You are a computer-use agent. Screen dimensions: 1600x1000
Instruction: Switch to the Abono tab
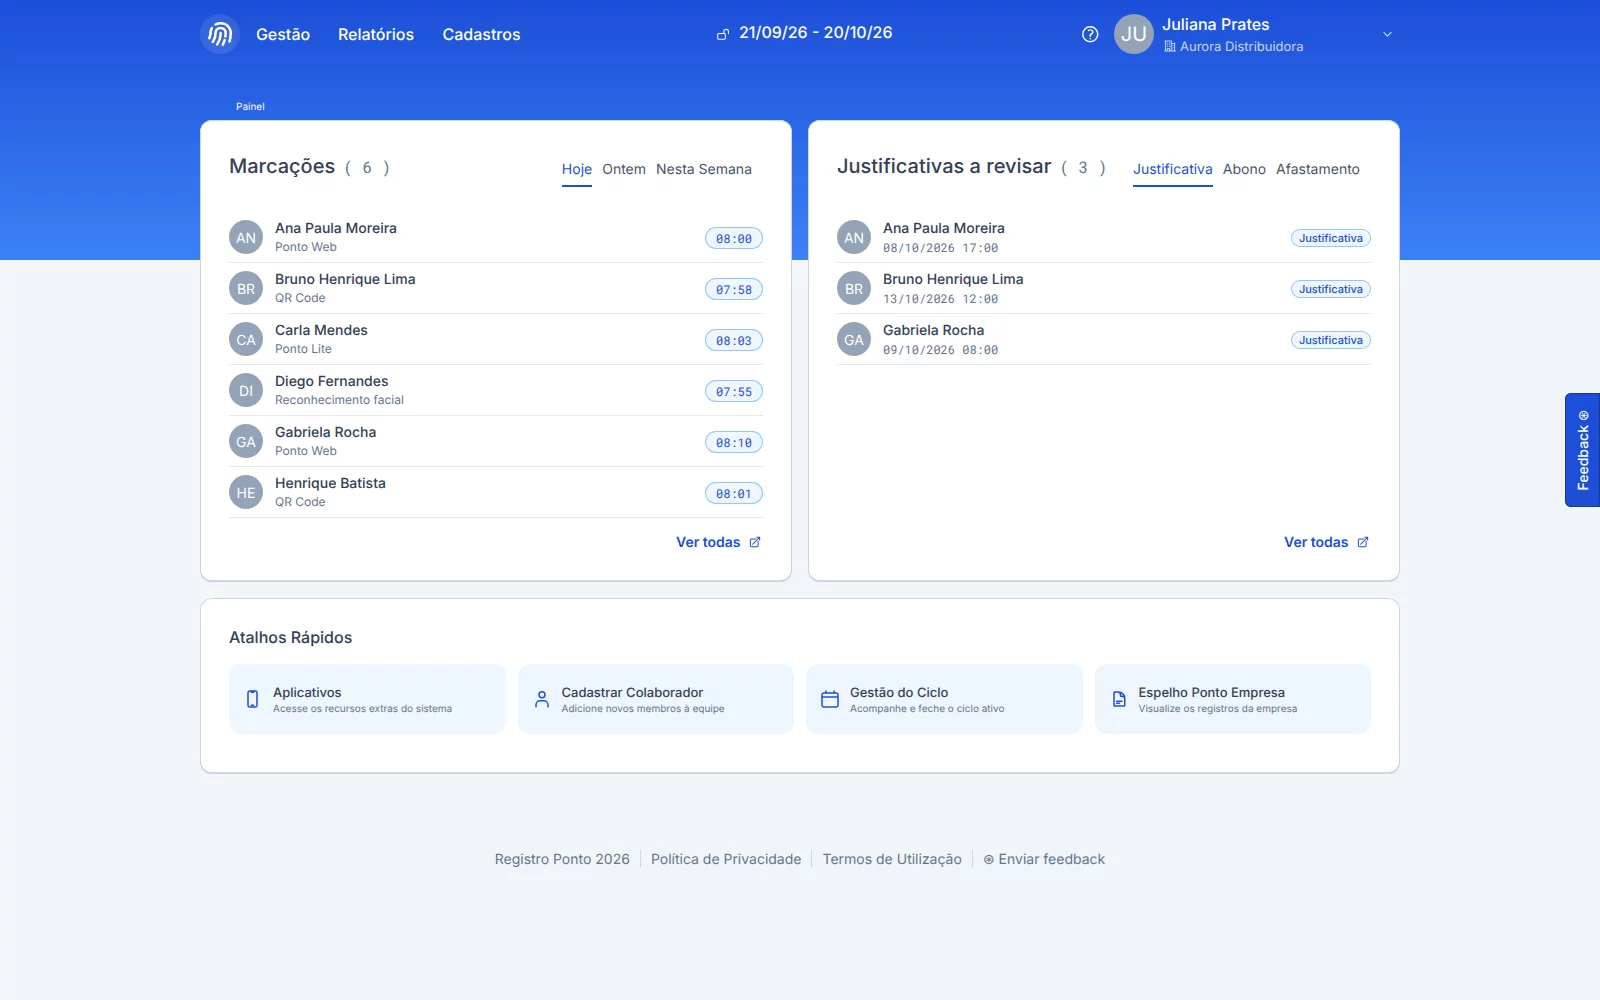(x=1244, y=169)
